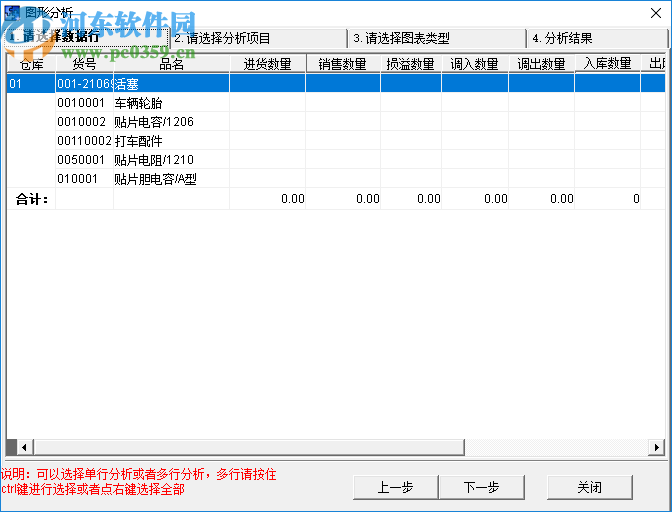
Task: Click the 进货数量 column header
Action: click(268, 64)
